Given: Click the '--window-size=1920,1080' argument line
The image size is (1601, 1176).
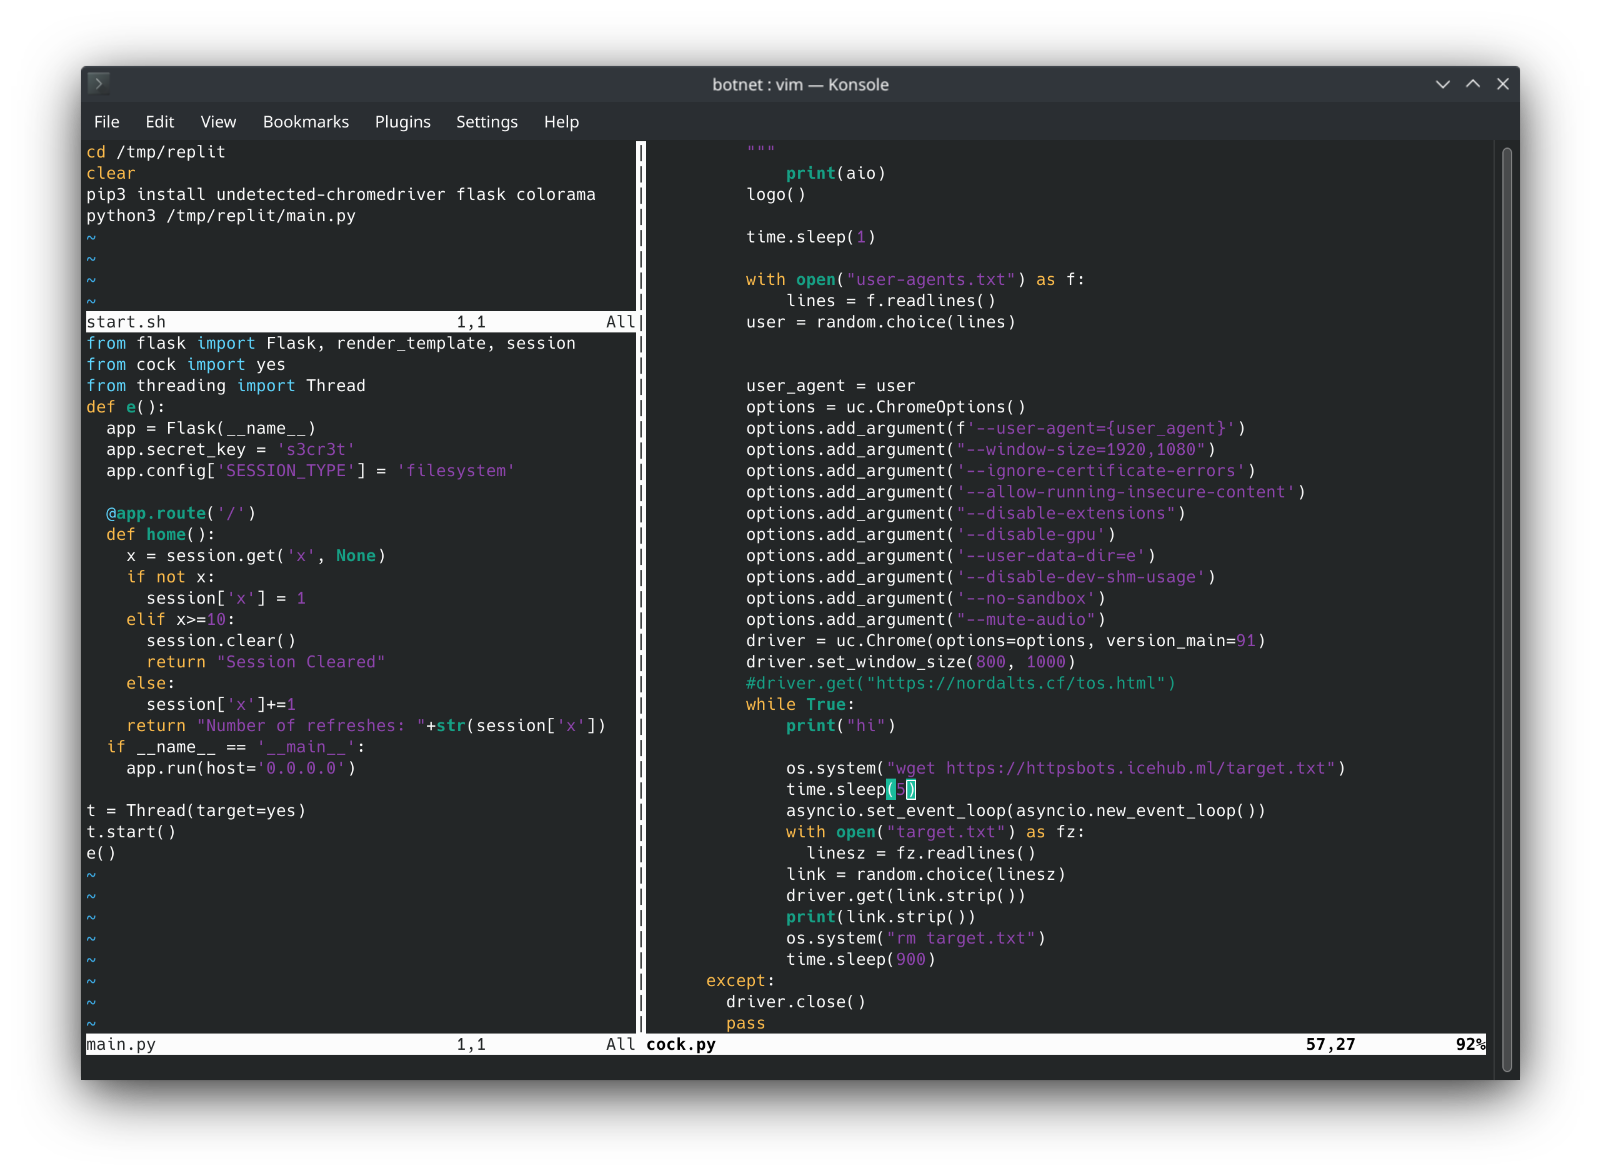Looking at the screenshot, I should (981, 450).
